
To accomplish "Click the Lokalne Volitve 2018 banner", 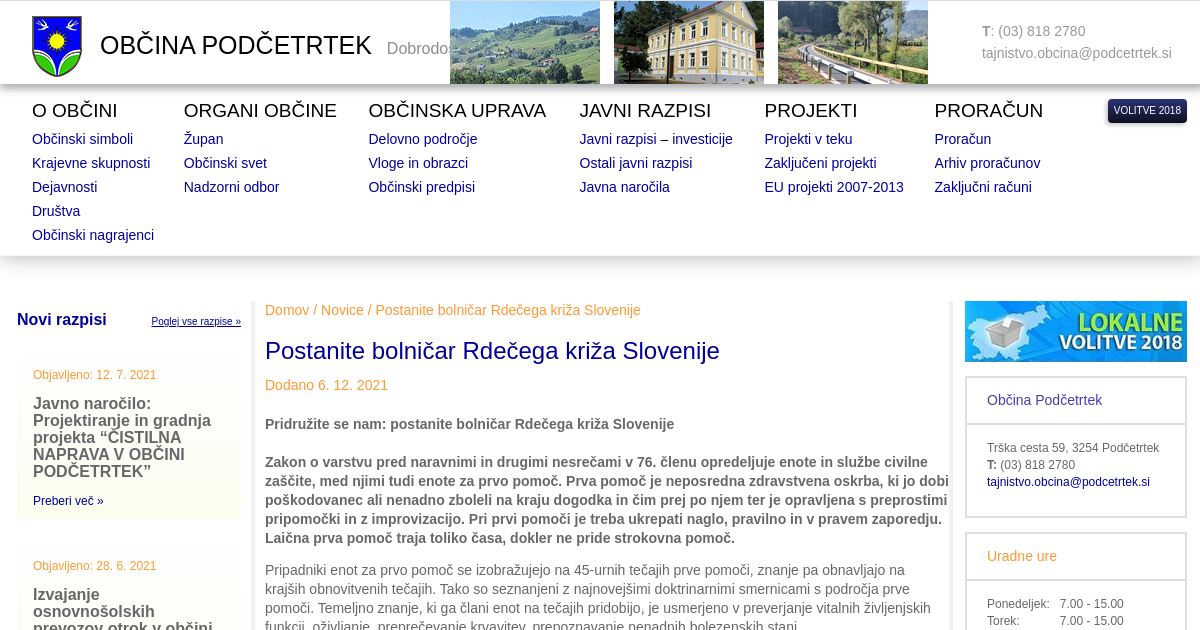I will coord(1075,331).
